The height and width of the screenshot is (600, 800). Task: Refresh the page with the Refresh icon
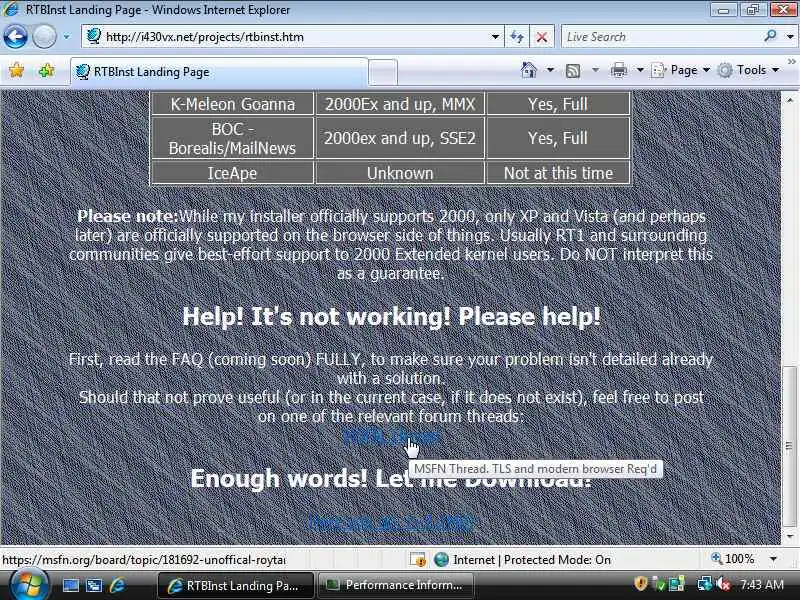(x=517, y=37)
